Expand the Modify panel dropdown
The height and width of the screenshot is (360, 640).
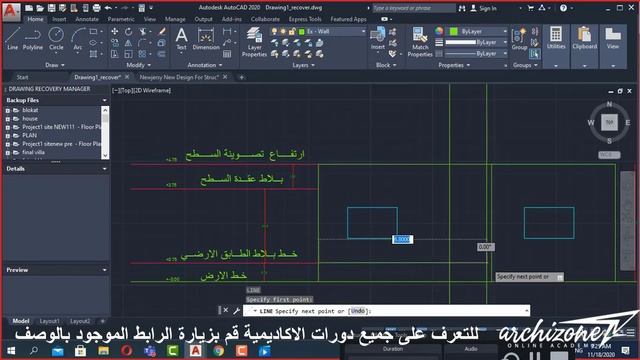138,65
